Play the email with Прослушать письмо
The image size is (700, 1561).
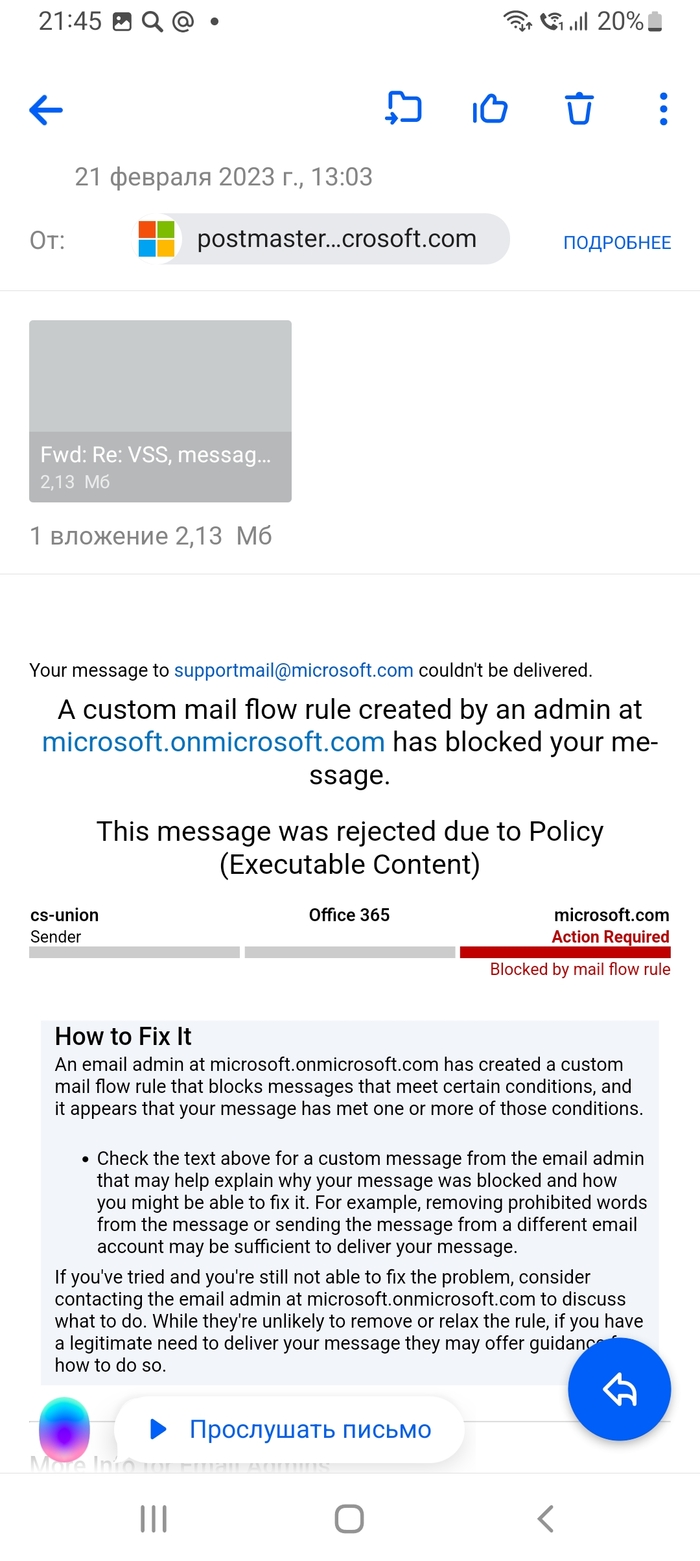pos(290,1429)
